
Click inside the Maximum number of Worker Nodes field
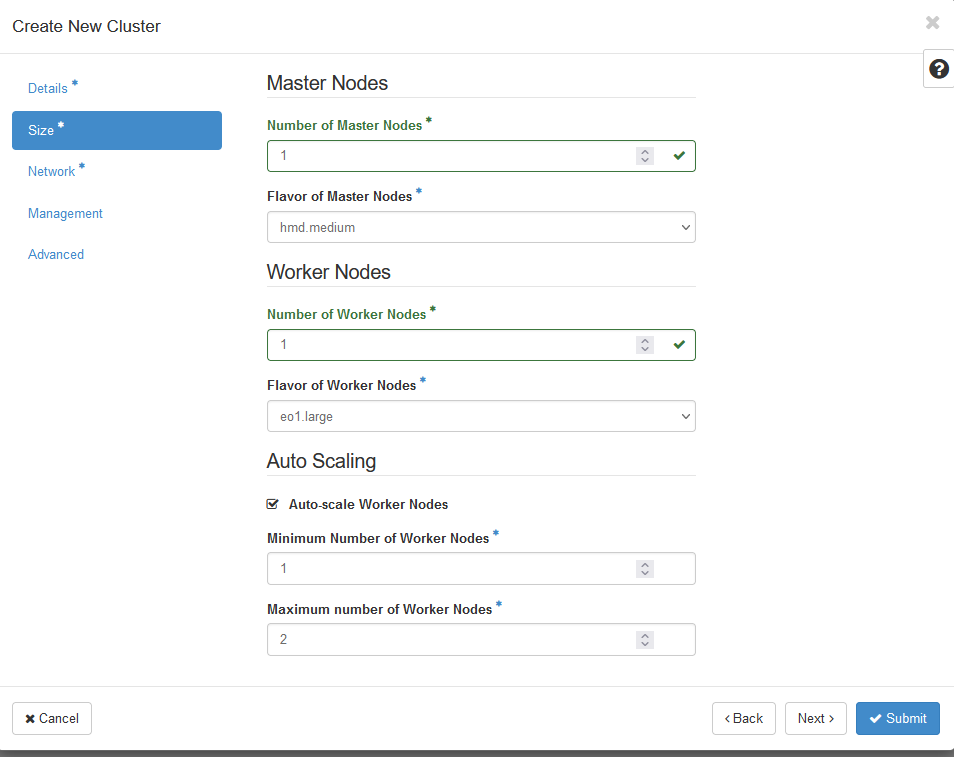point(450,639)
